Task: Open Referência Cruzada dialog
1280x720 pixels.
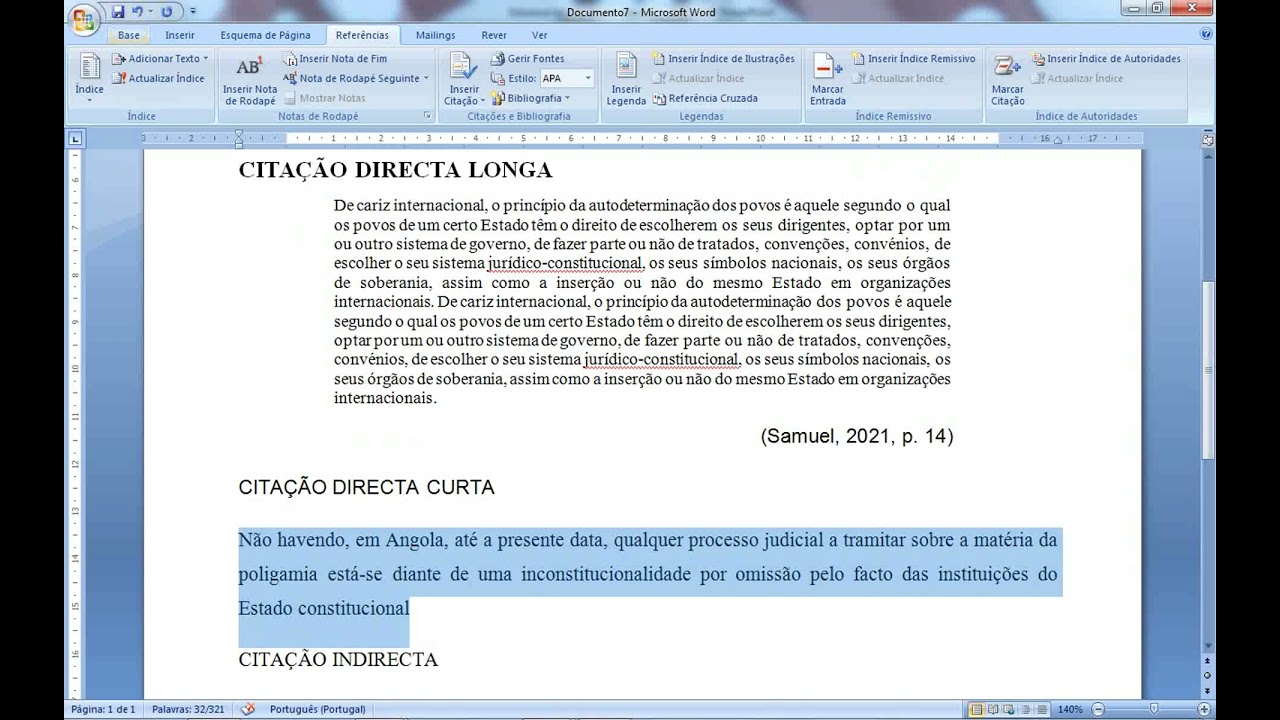Action: click(x=705, y=98)
